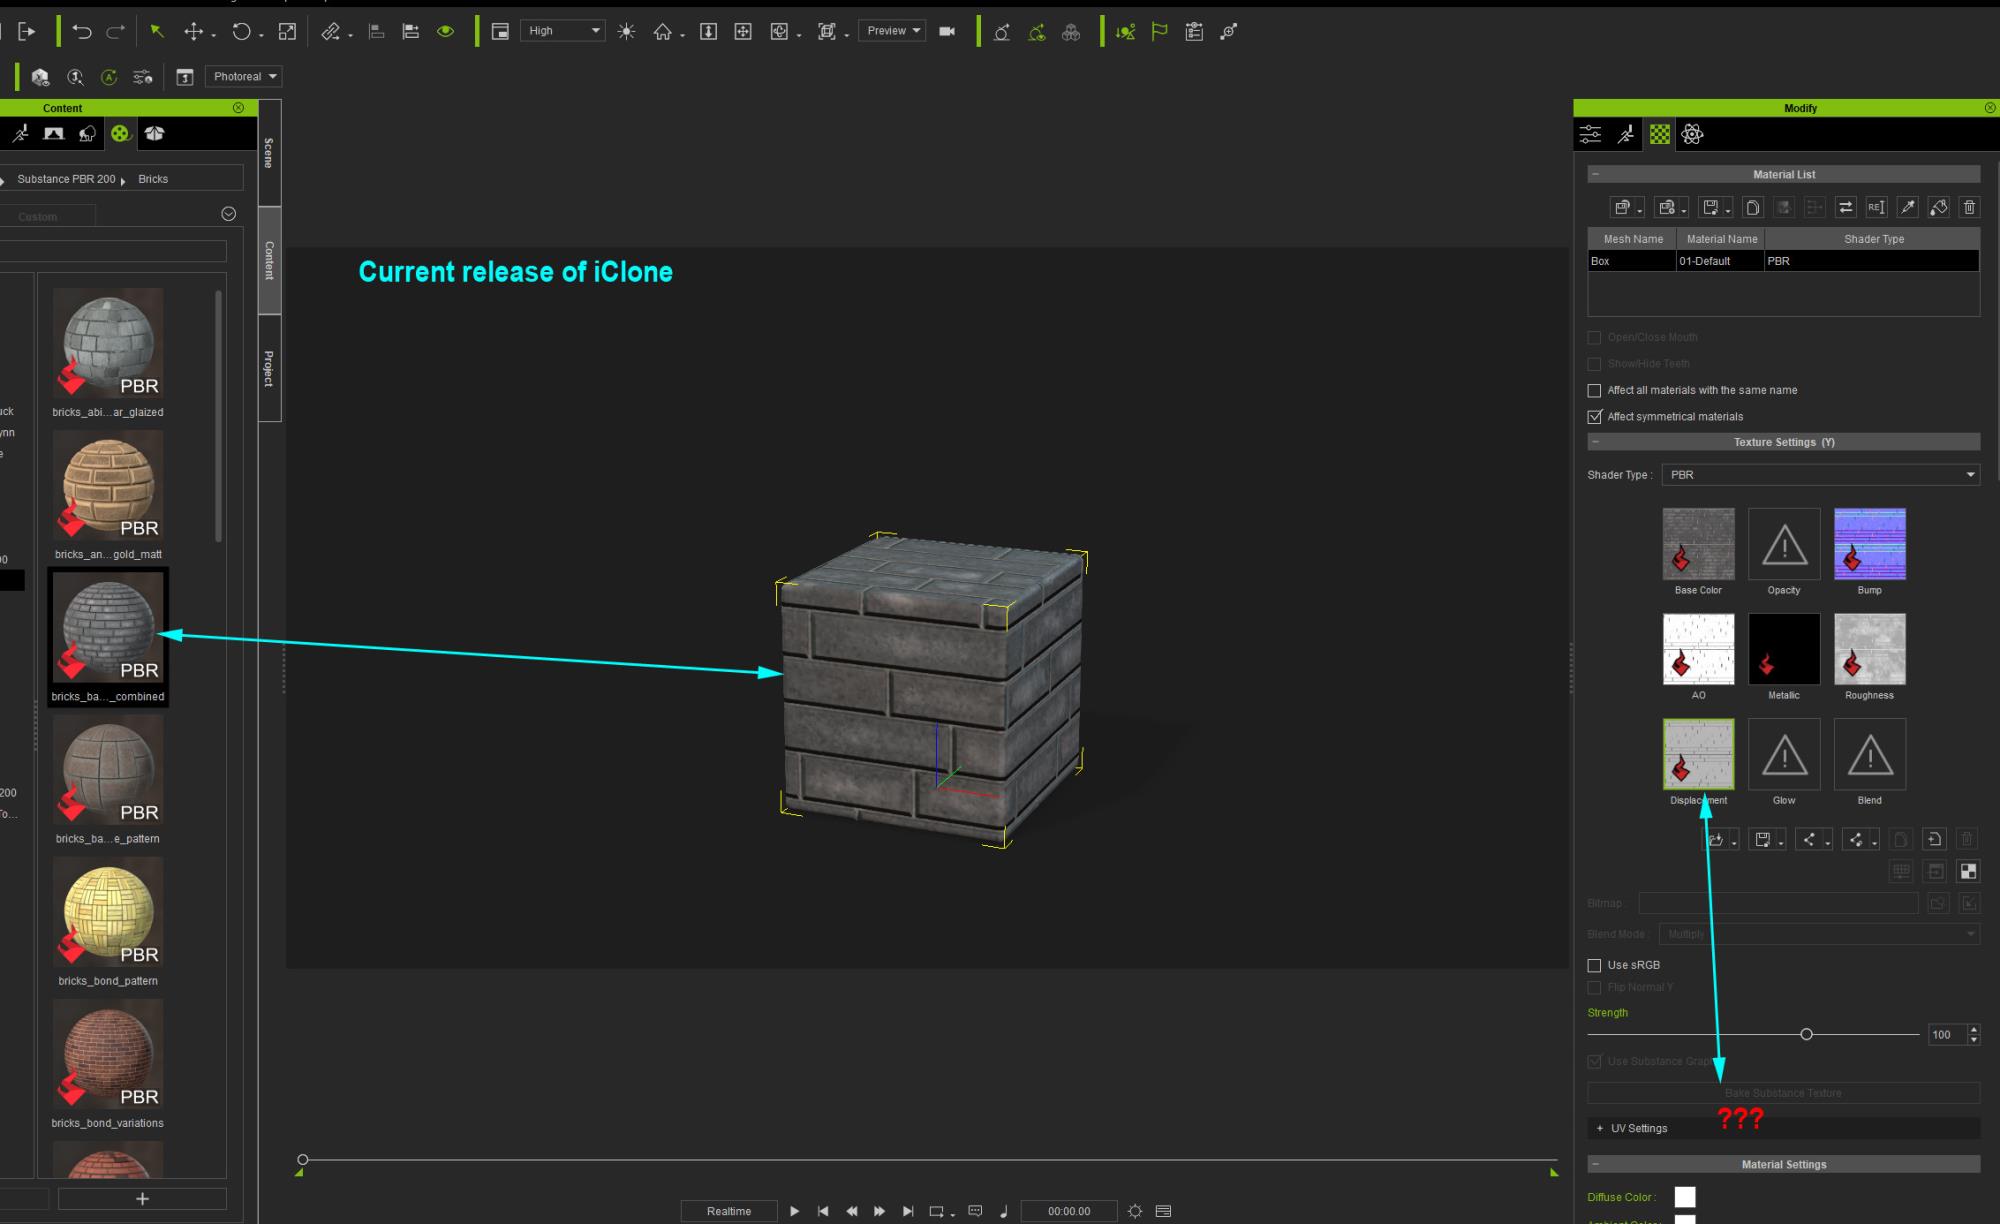
Task: Click the Next Frame playback button
Action: [x=879, y=1211]
